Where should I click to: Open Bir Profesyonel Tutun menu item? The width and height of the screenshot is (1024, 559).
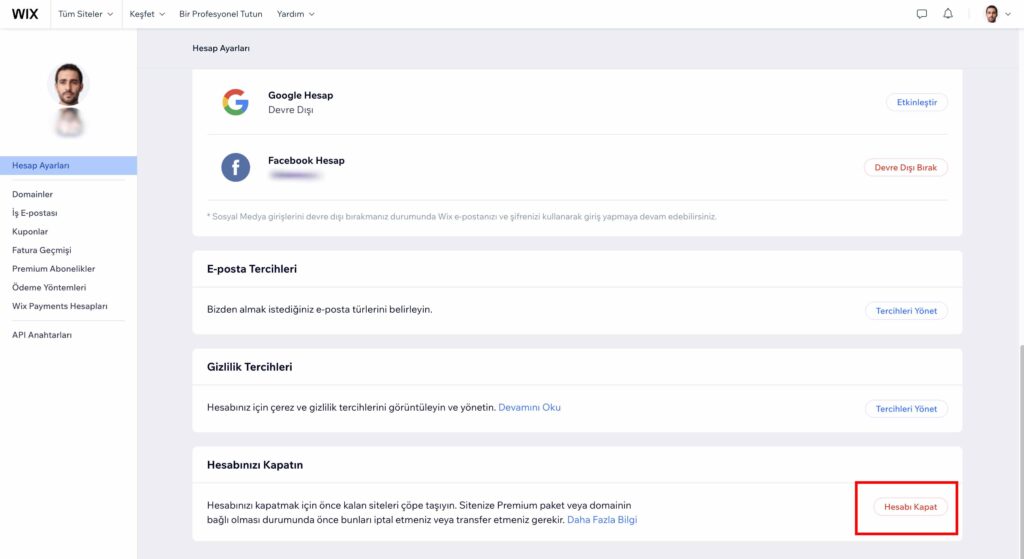click(221, 14)
